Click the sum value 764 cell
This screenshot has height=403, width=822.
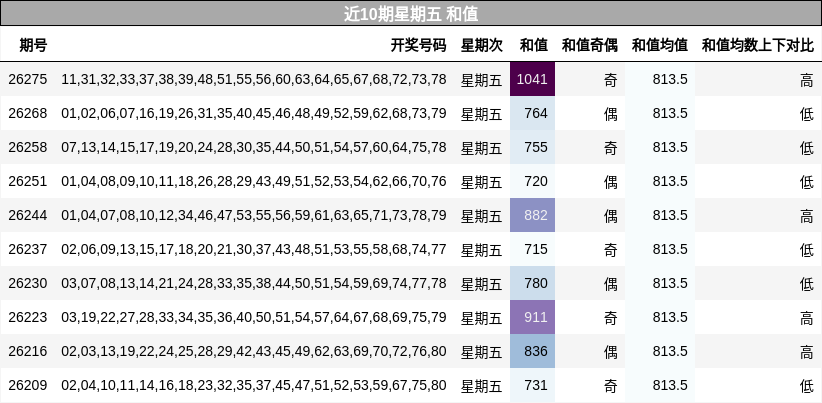click(532, 113)
